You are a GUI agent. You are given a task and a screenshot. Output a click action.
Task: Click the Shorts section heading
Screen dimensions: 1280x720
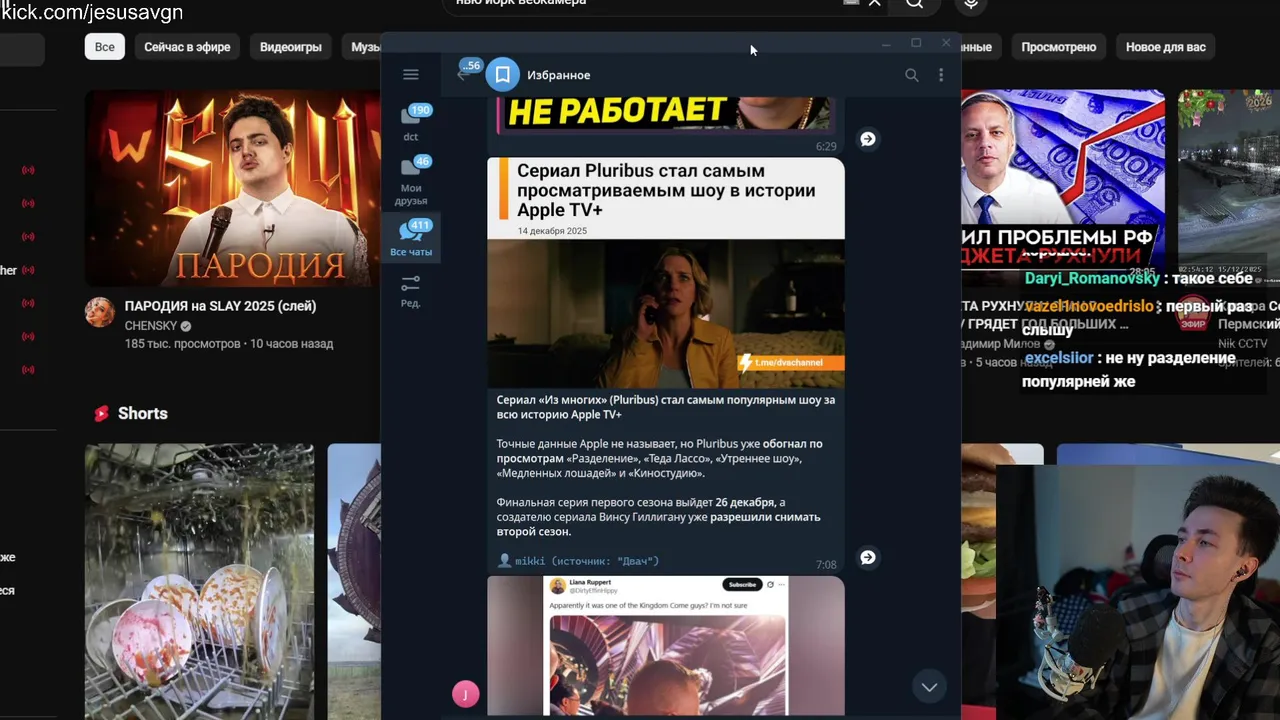point(142,414)
